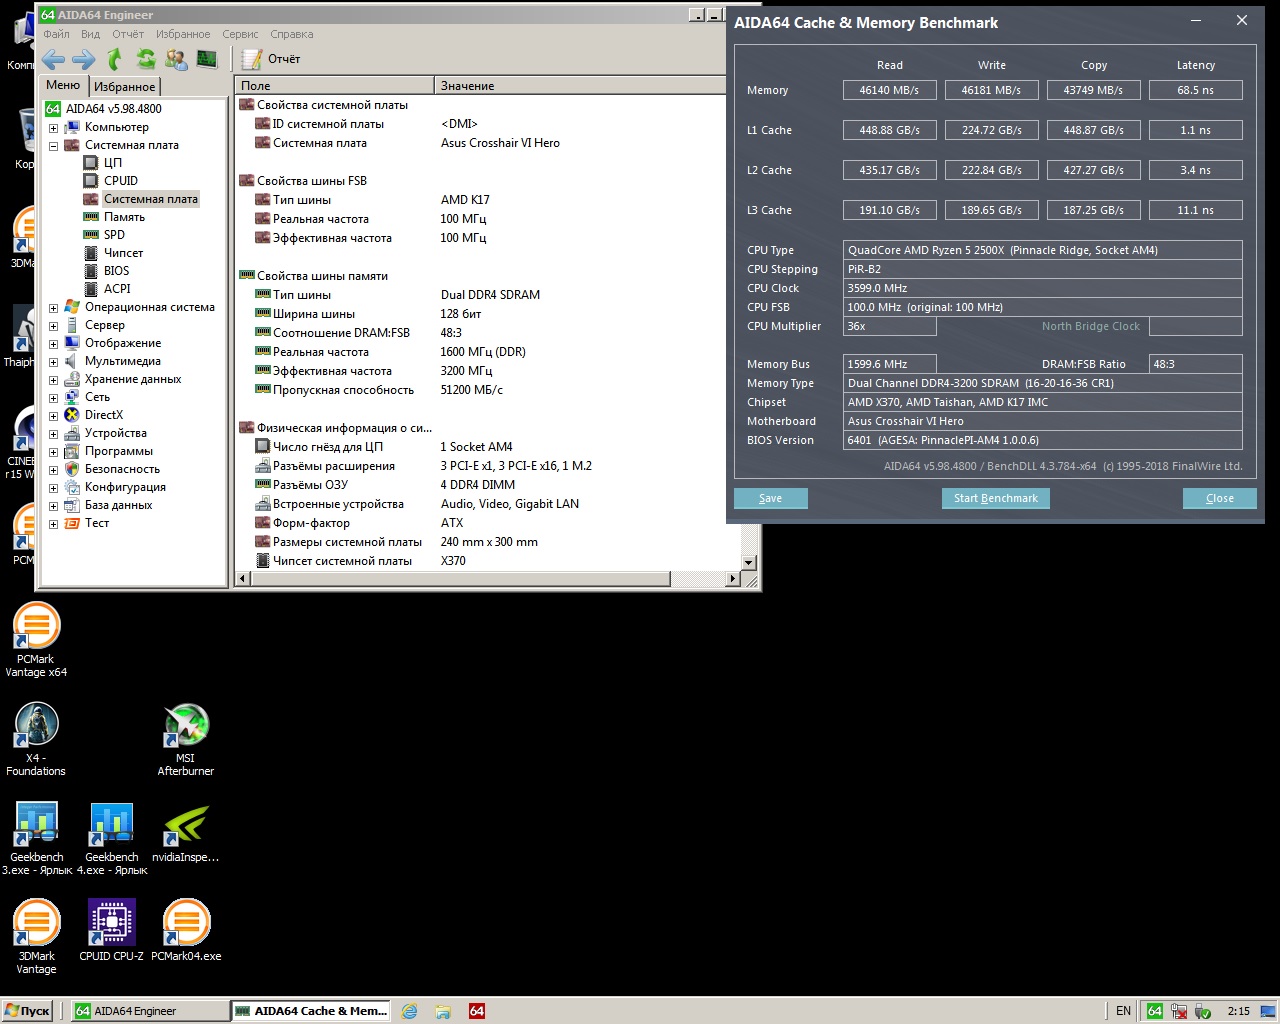Expand the Сервер tree node
This screenshot has width=1280, height=1024.
pyautogui.click(x=53, y=326)
